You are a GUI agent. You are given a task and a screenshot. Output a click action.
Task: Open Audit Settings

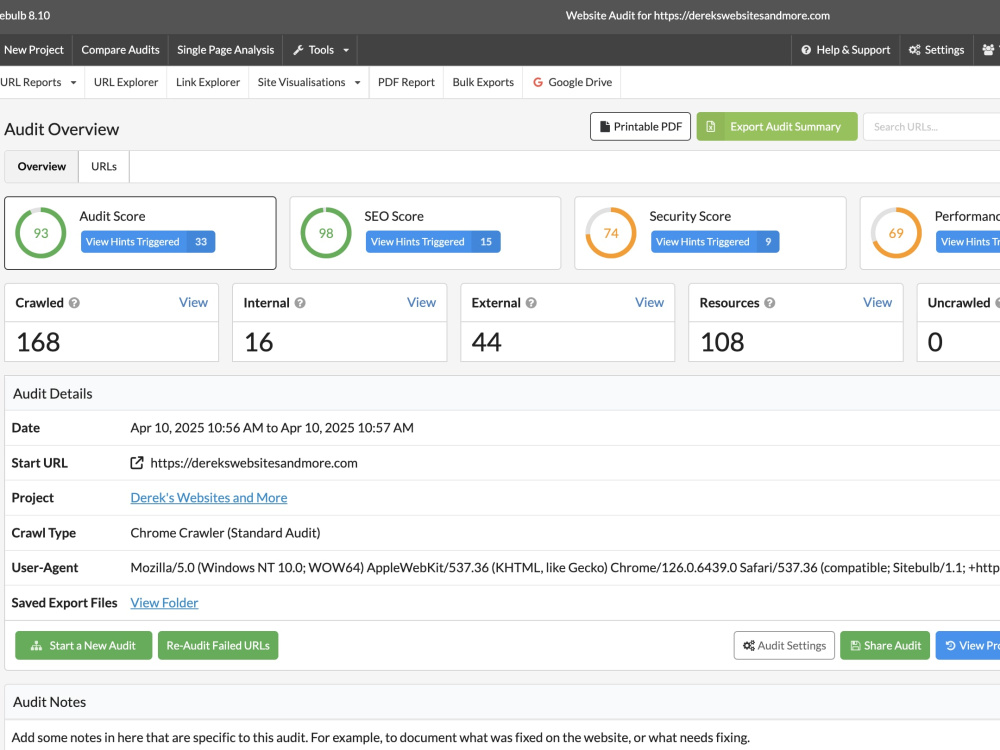coord(784,645)
